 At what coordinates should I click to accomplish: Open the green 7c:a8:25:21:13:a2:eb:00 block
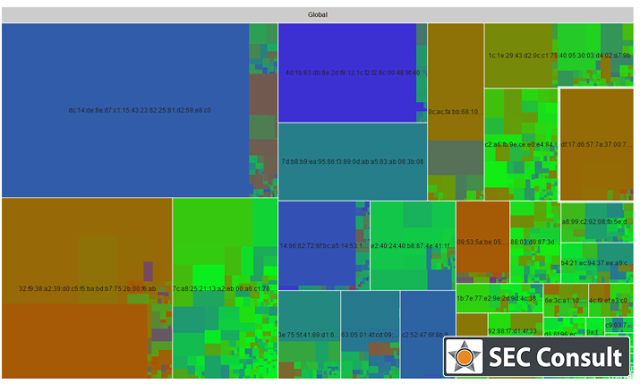pyautogui.click(x=225, y=289)
